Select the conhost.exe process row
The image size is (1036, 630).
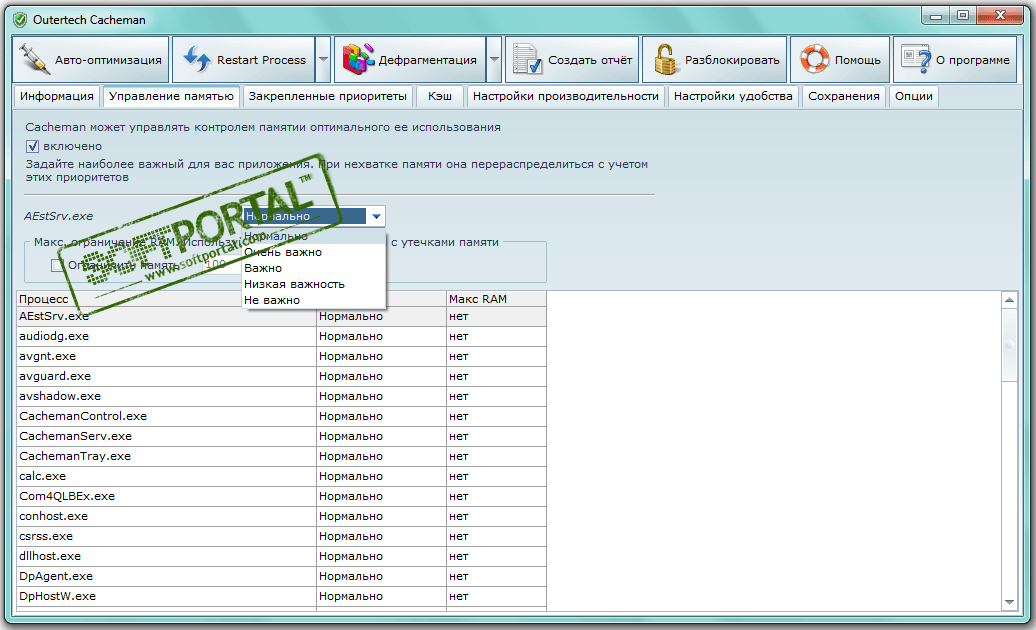pos(281,516)
